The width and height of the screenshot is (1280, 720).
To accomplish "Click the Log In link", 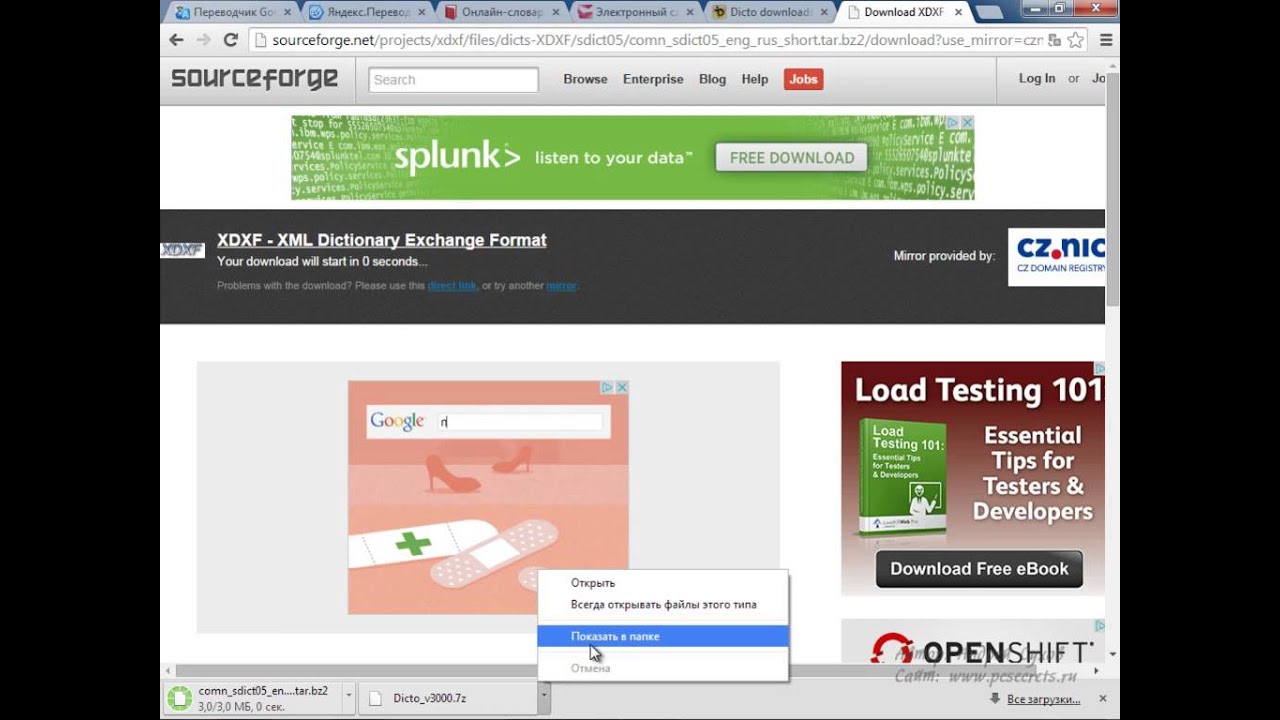I will [x=1036, y=78].
